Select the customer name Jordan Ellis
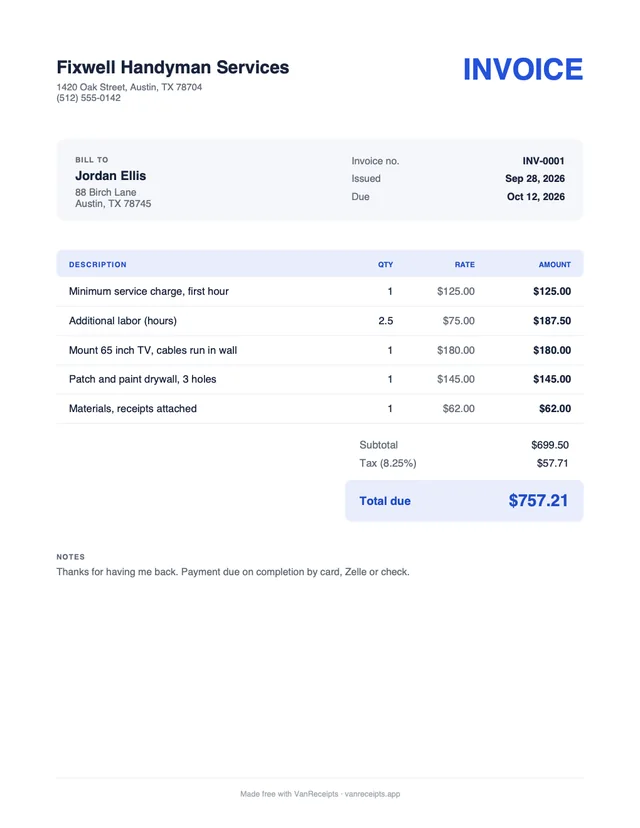 110,176
